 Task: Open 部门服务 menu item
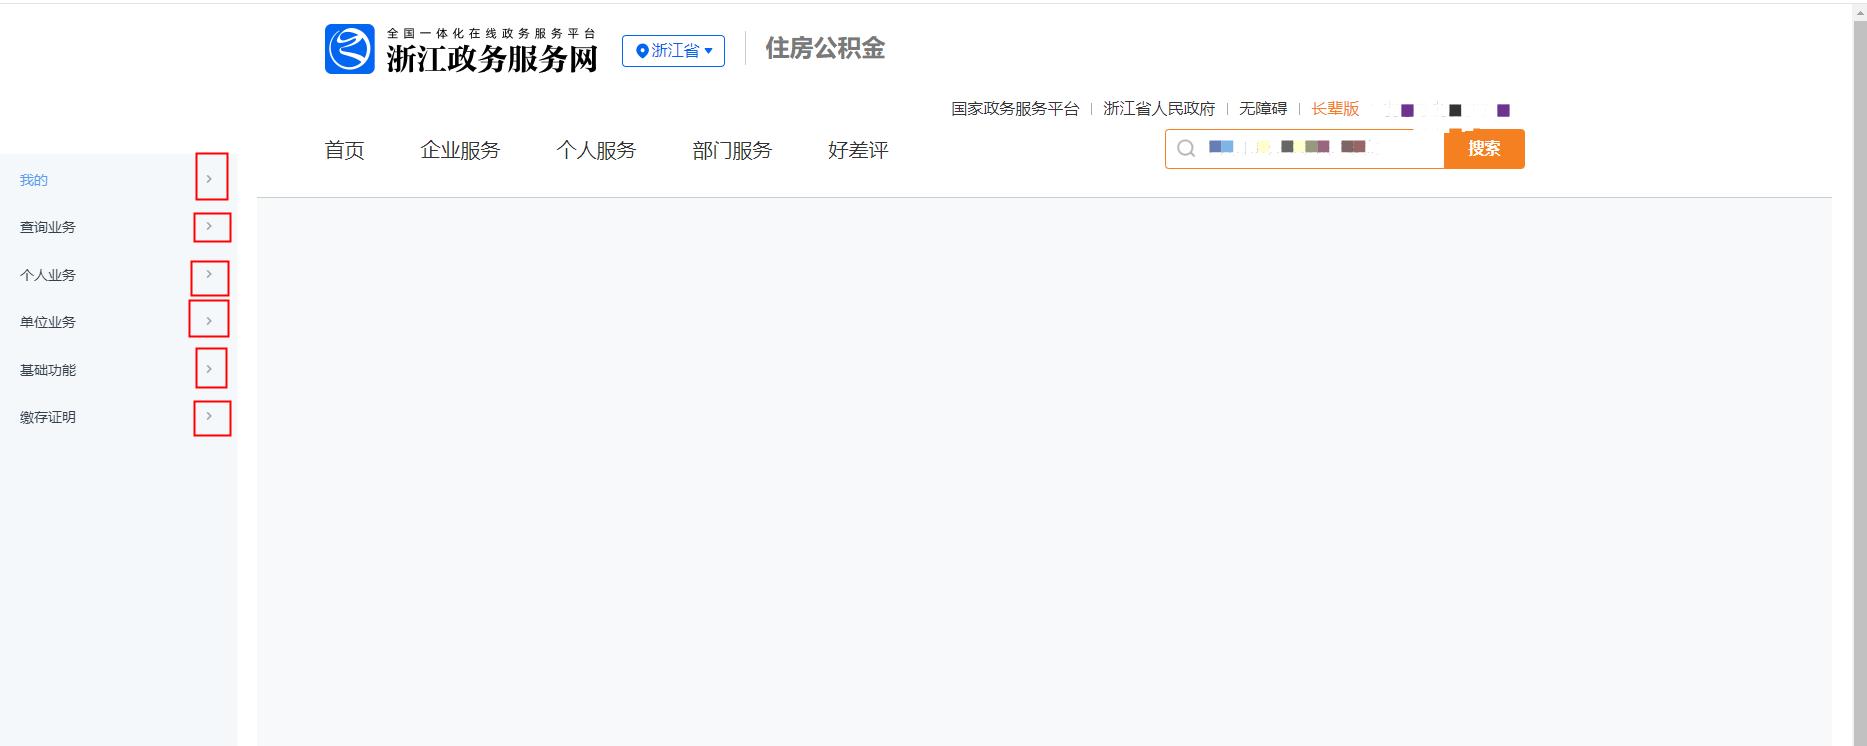click(732, 150)
